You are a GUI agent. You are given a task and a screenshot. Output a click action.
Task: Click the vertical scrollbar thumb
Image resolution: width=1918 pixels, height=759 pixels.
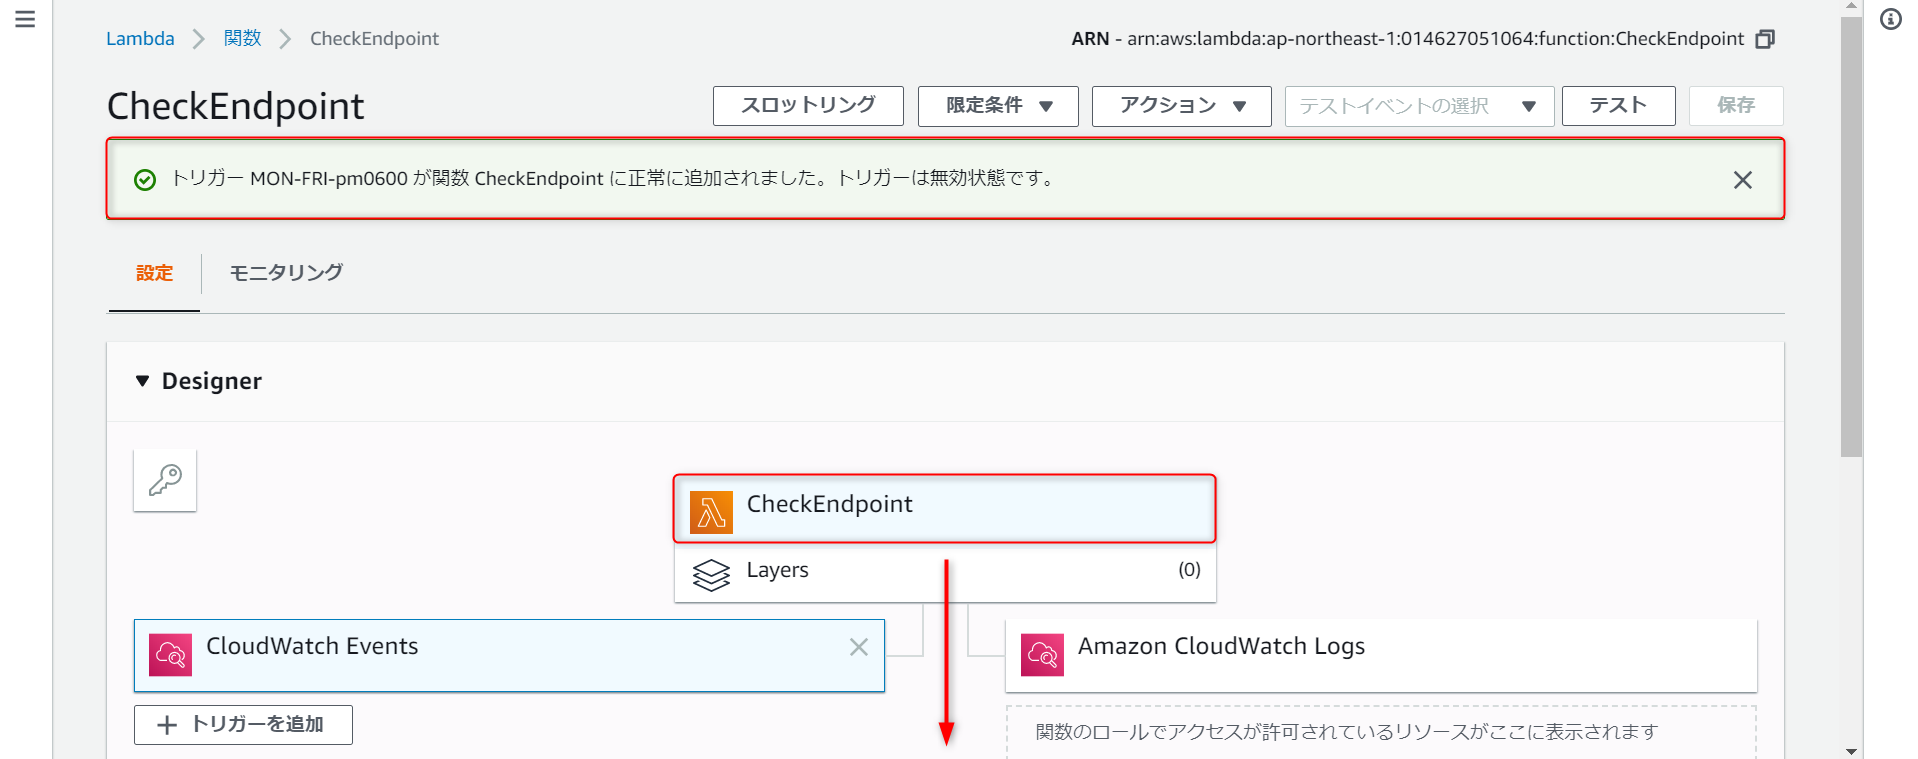[1851, 236]
